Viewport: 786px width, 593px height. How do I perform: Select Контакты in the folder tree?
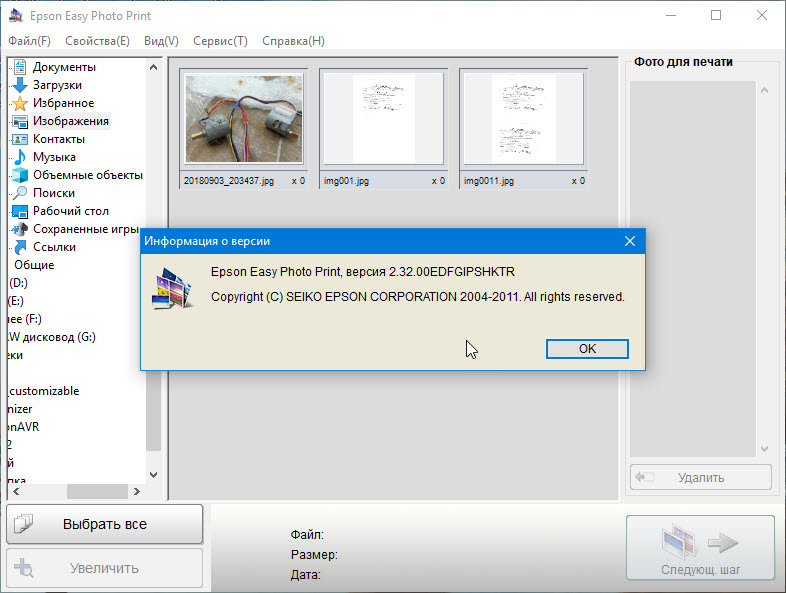point(59,139)
